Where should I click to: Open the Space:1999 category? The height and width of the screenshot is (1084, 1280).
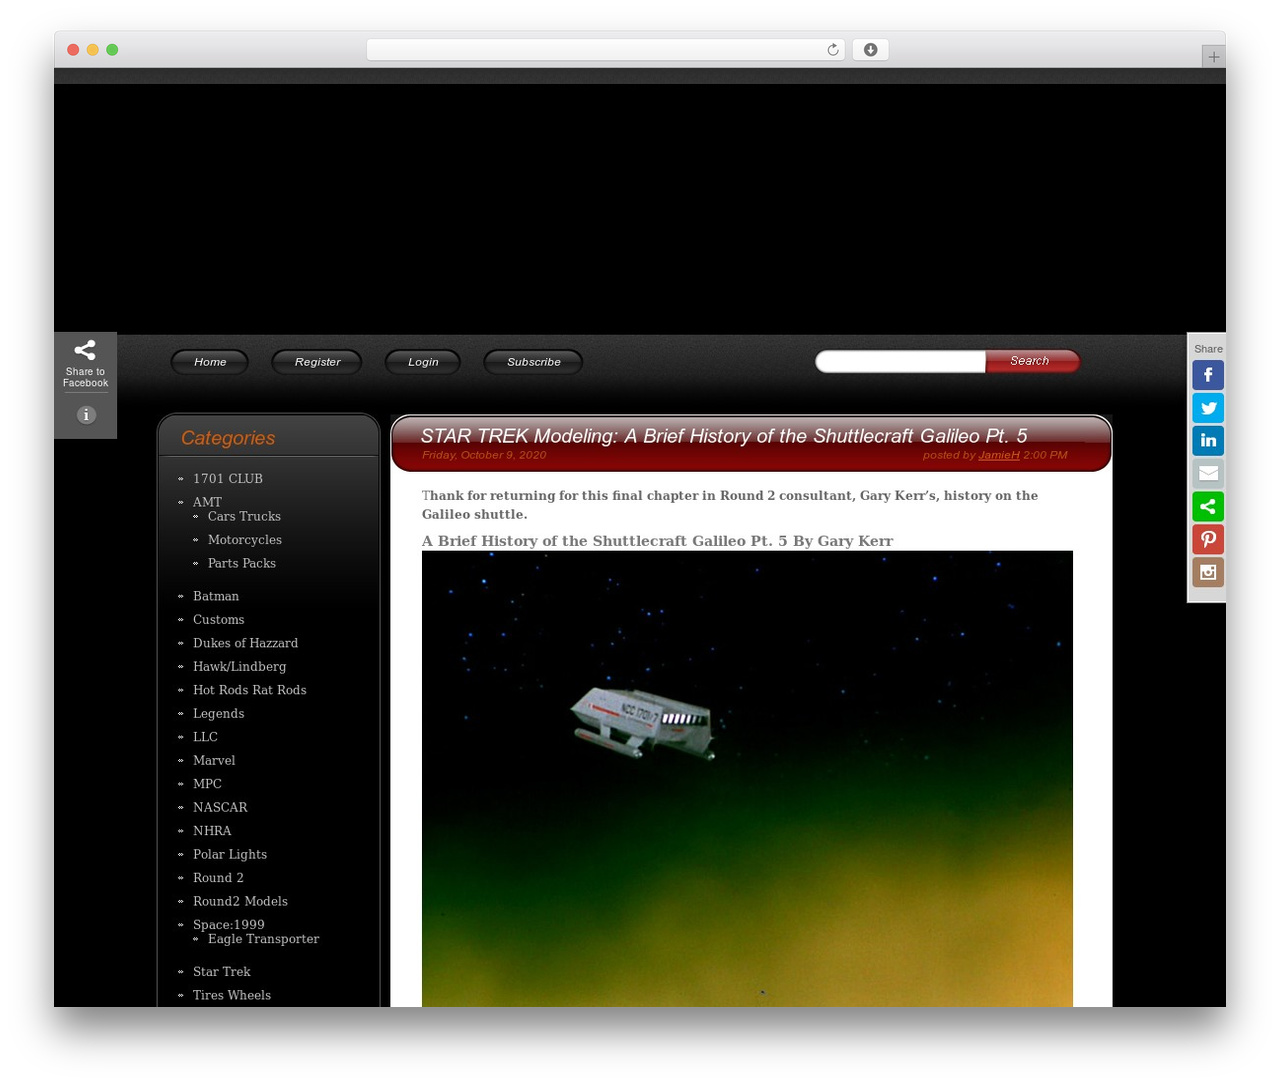(229, 925)
